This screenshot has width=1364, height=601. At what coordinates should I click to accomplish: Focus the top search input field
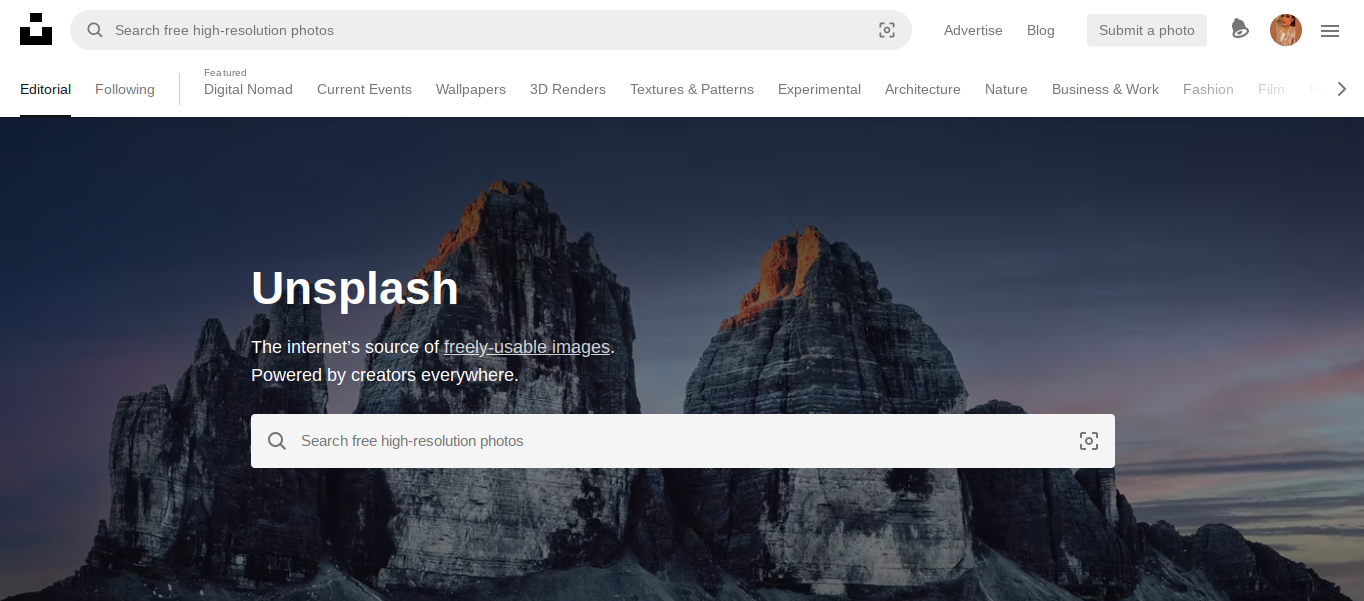491,30
